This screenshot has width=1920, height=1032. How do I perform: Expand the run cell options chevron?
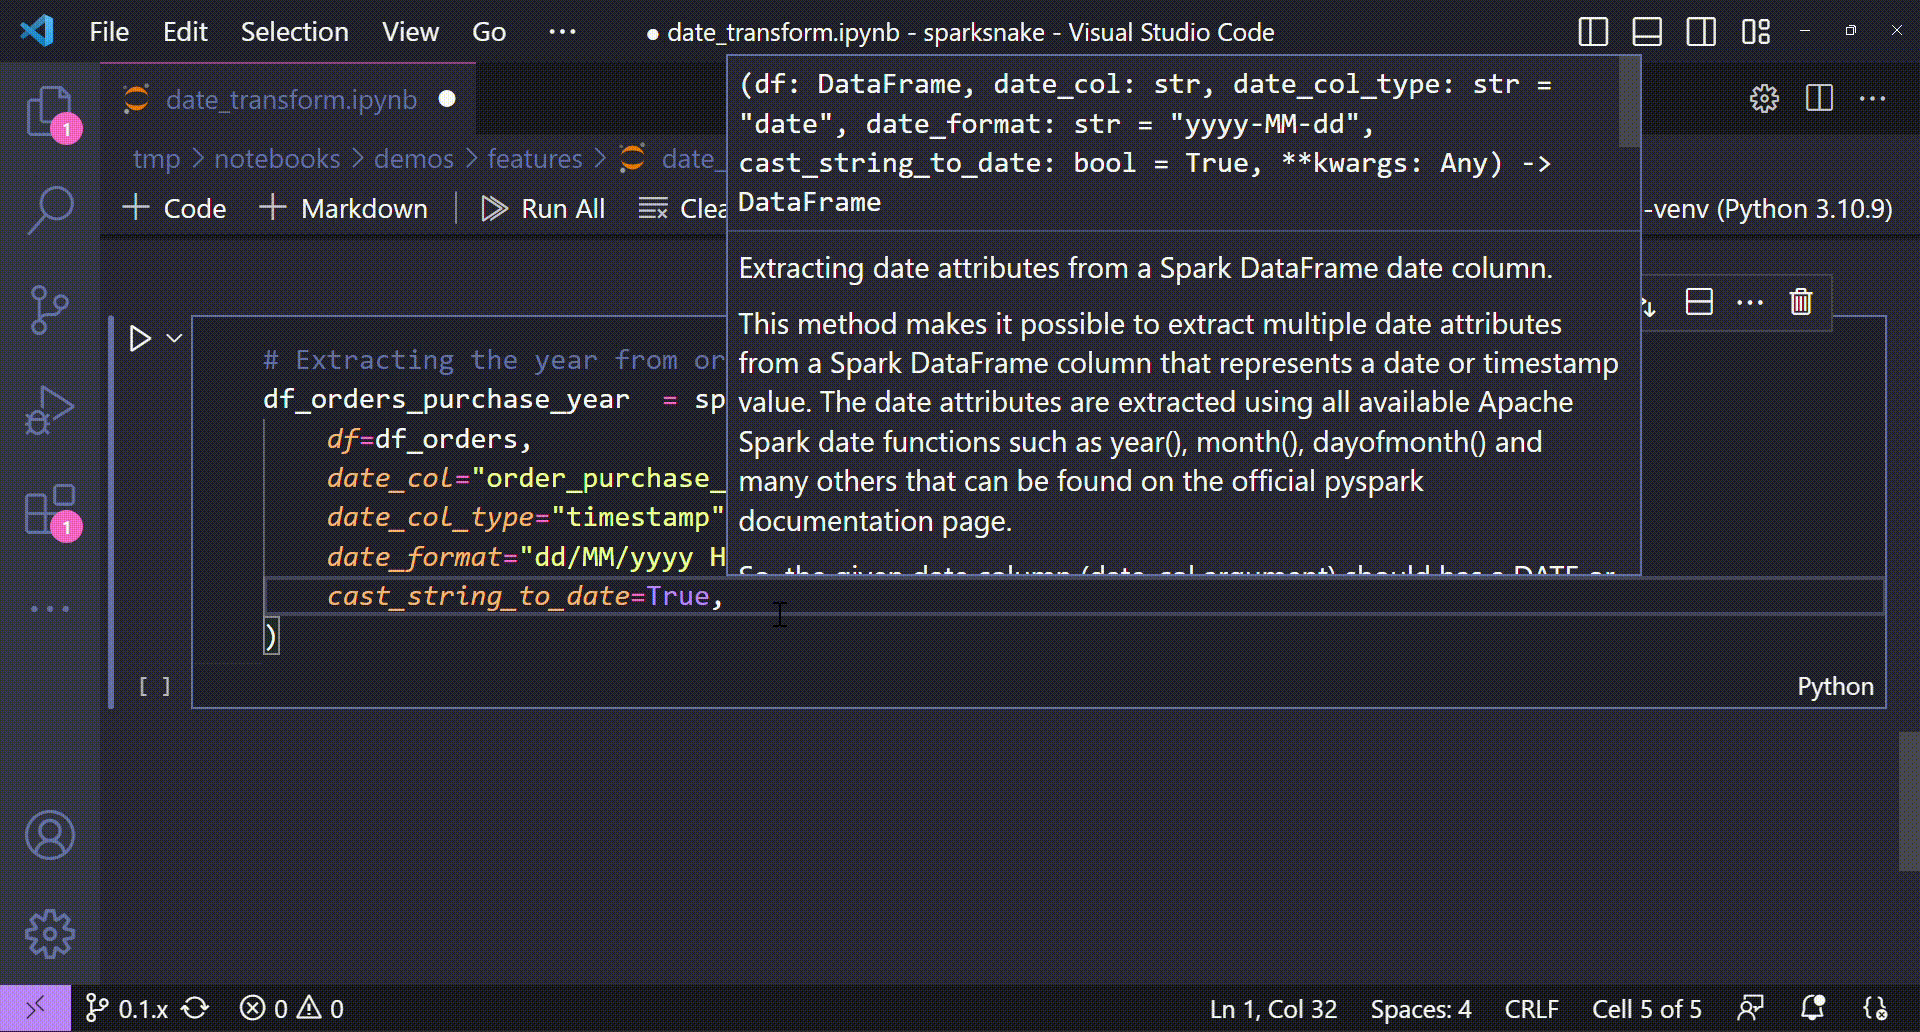click(x=174, y=338)
